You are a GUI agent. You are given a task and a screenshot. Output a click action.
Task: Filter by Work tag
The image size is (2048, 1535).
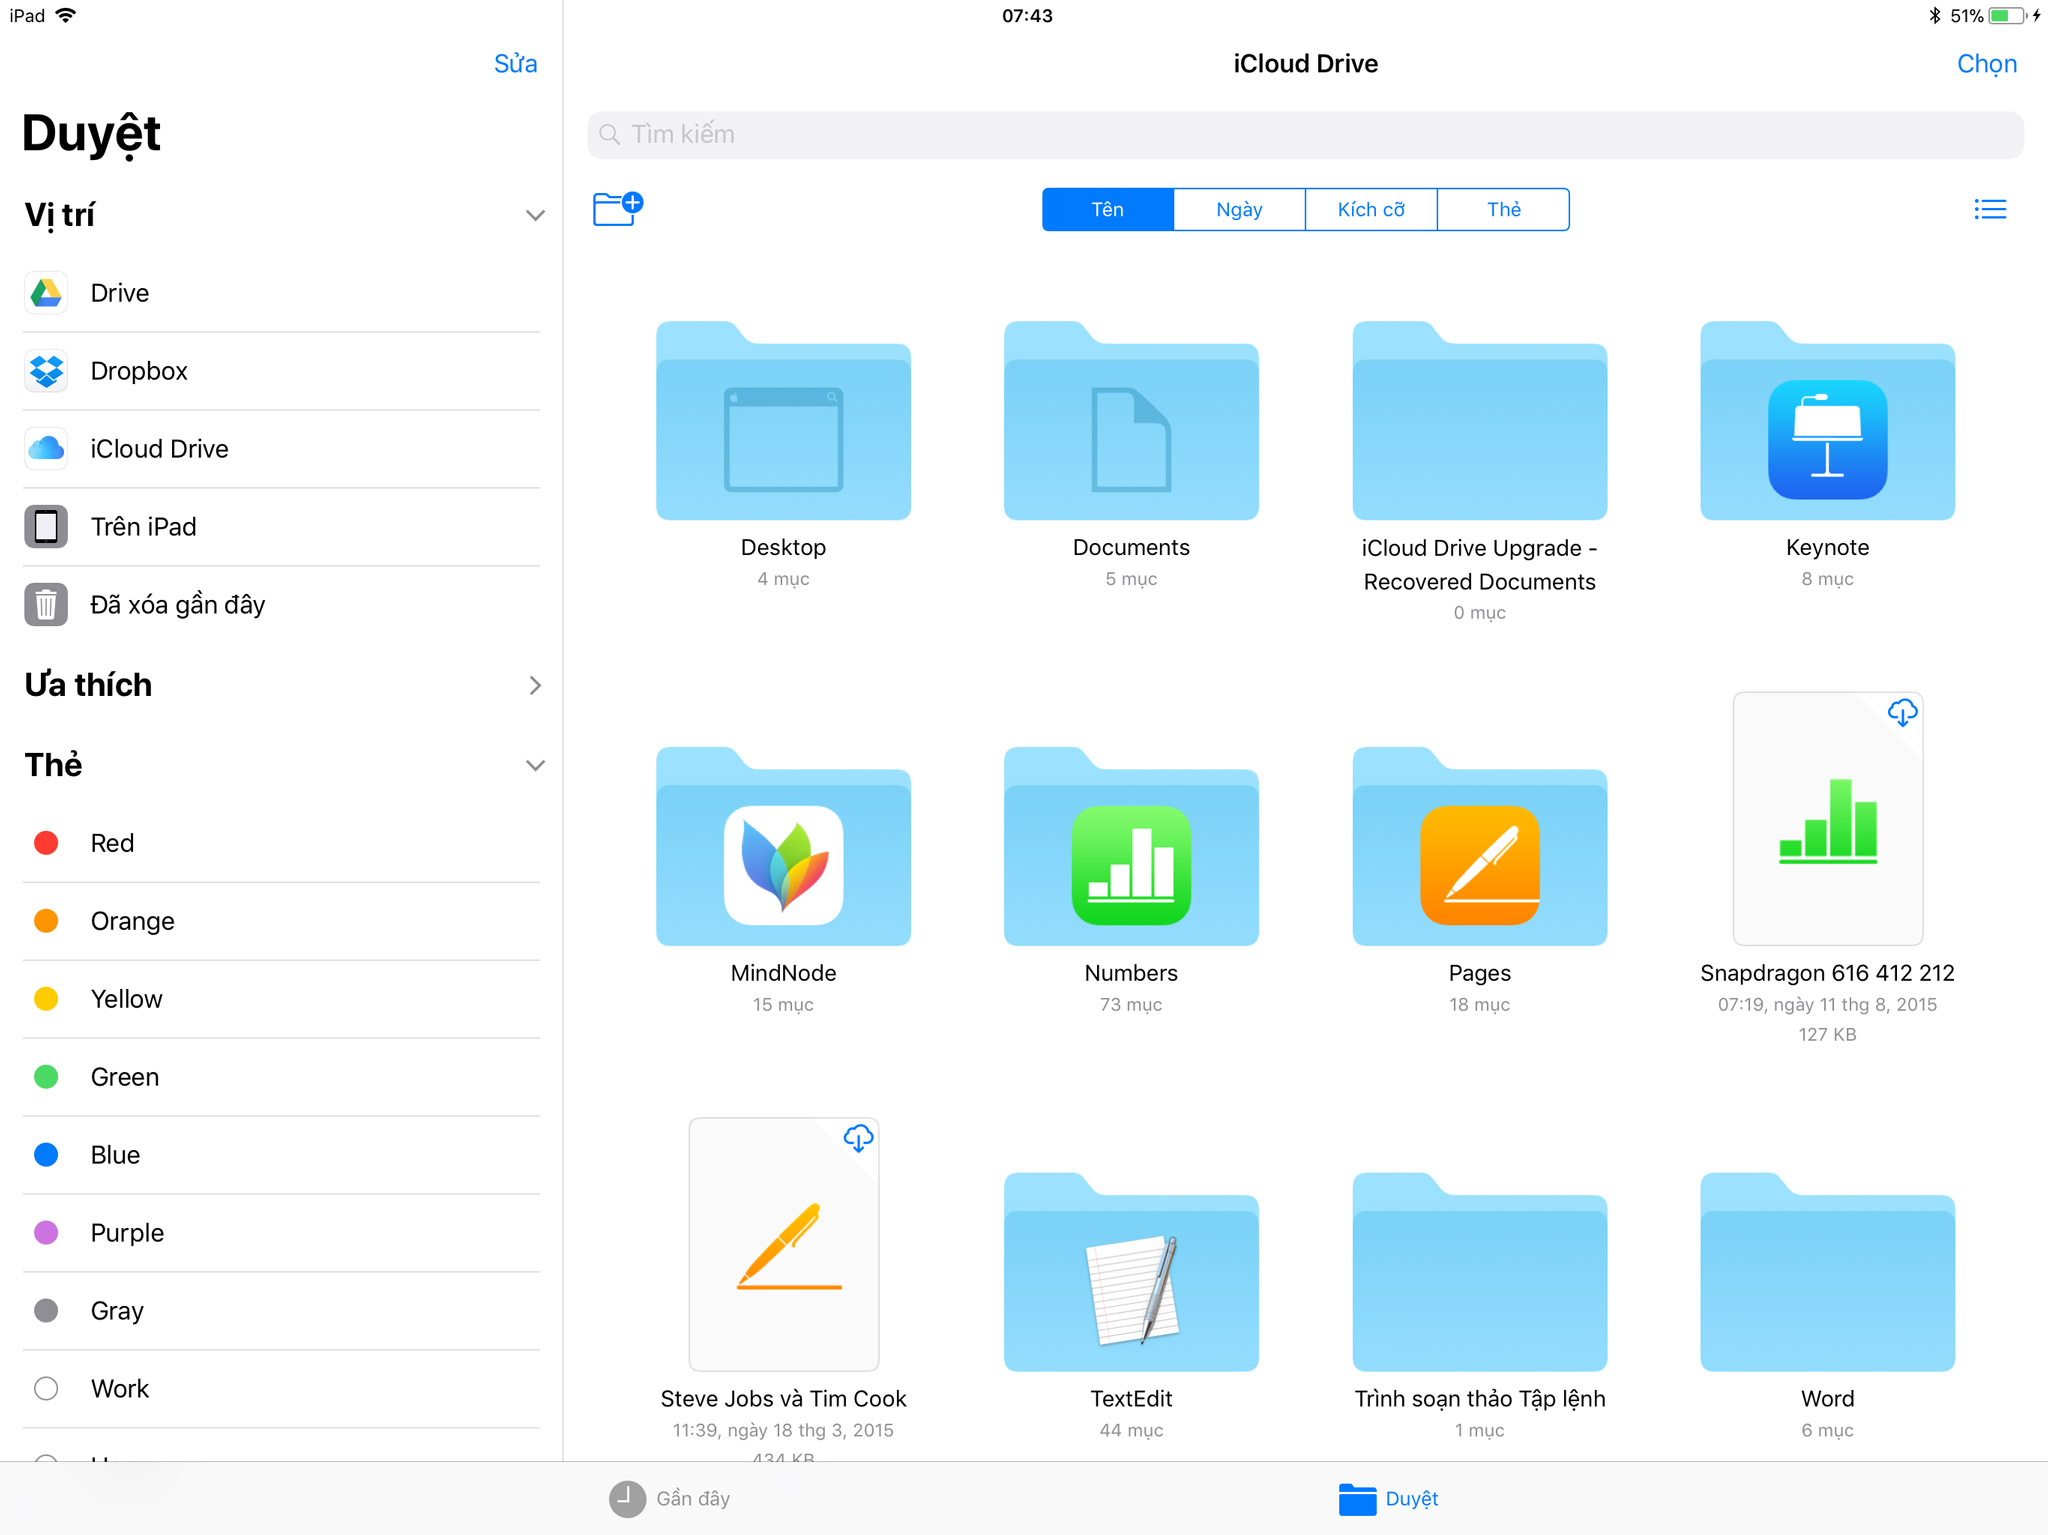coord(281,1389)
